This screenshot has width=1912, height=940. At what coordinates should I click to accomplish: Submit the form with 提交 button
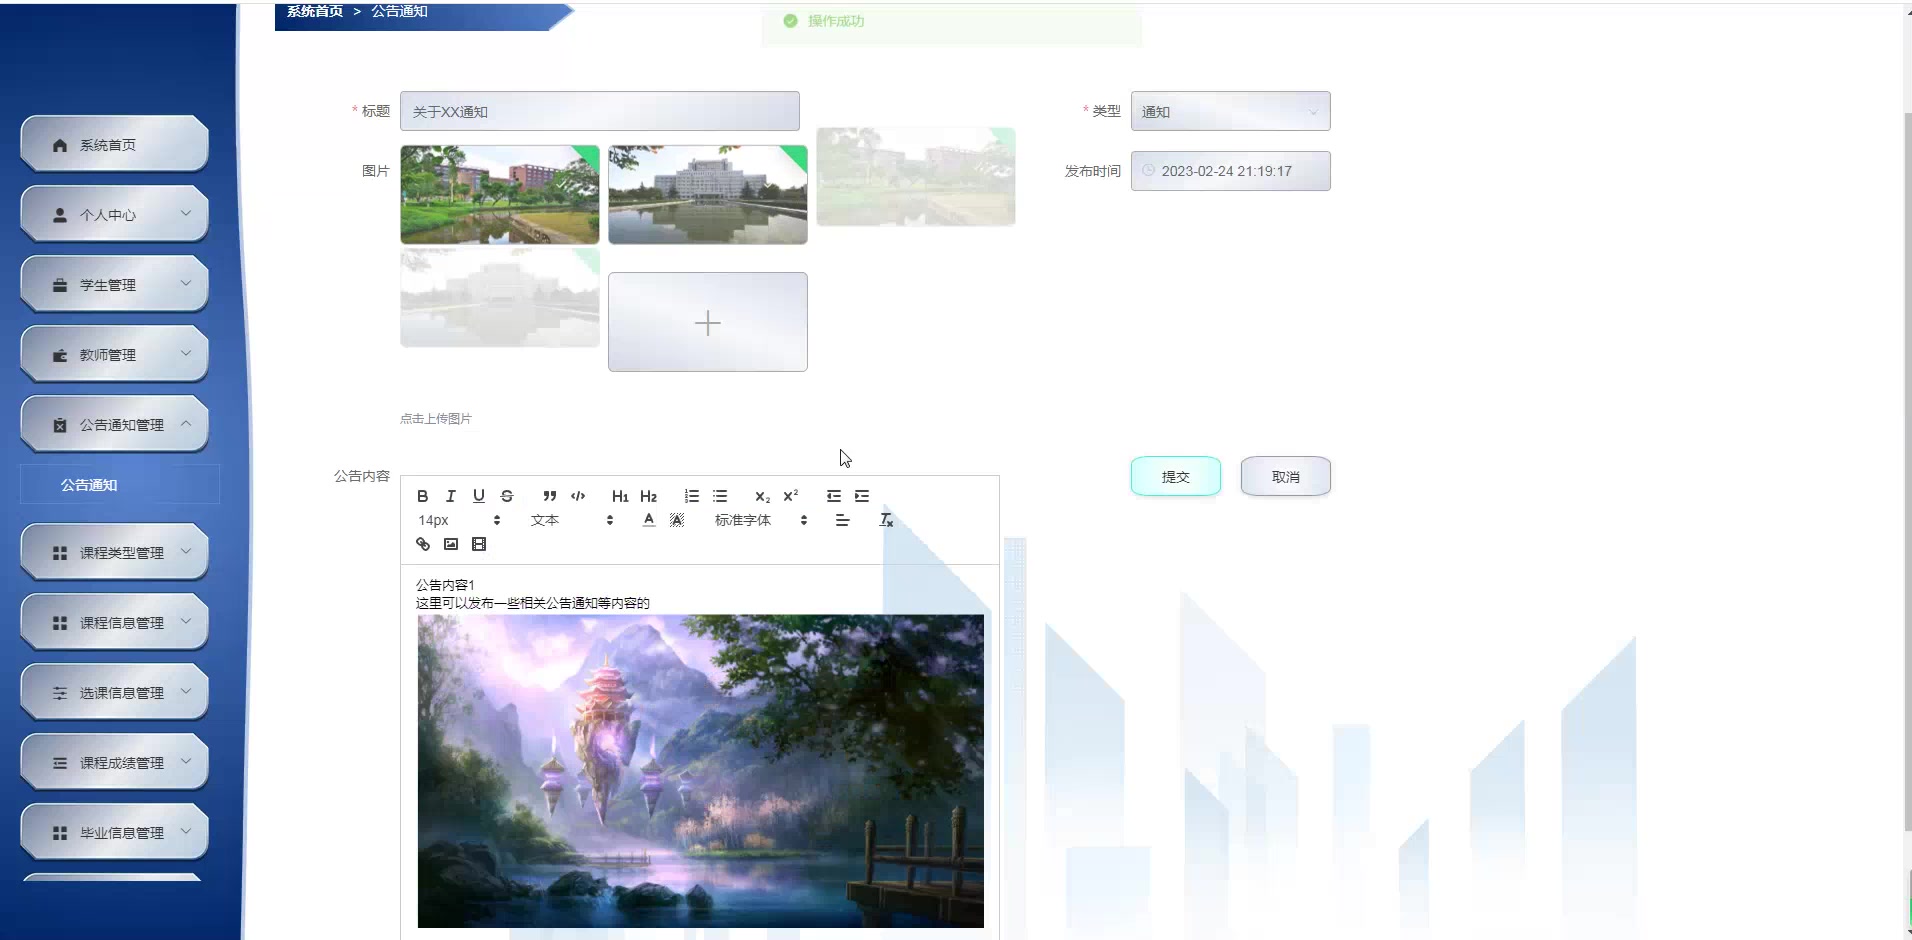tap(1176, 476)
